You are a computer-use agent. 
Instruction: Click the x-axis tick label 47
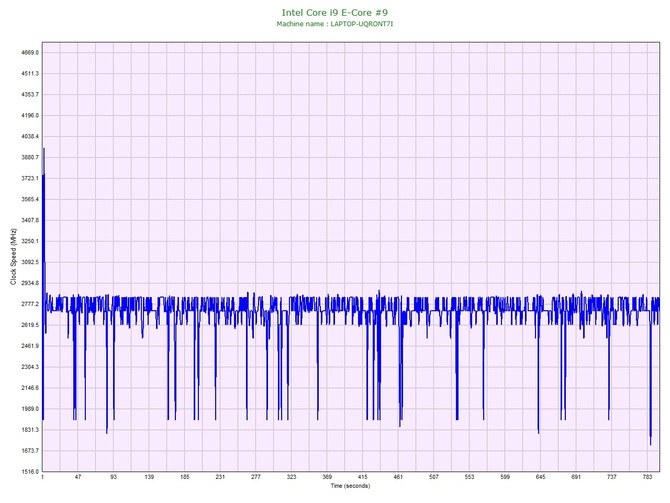78,477
